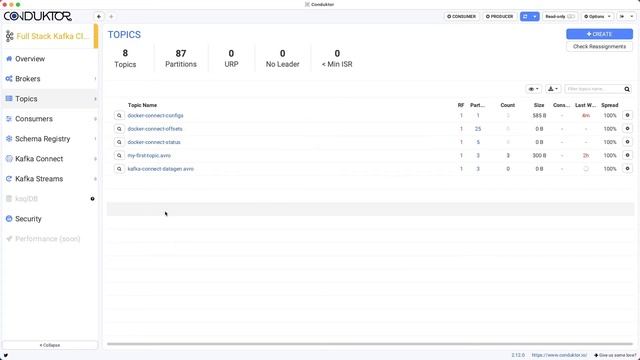Open the eye visibility columns dropdown
The width and height of the screenshot is (640, 360).
coord(533,89)
